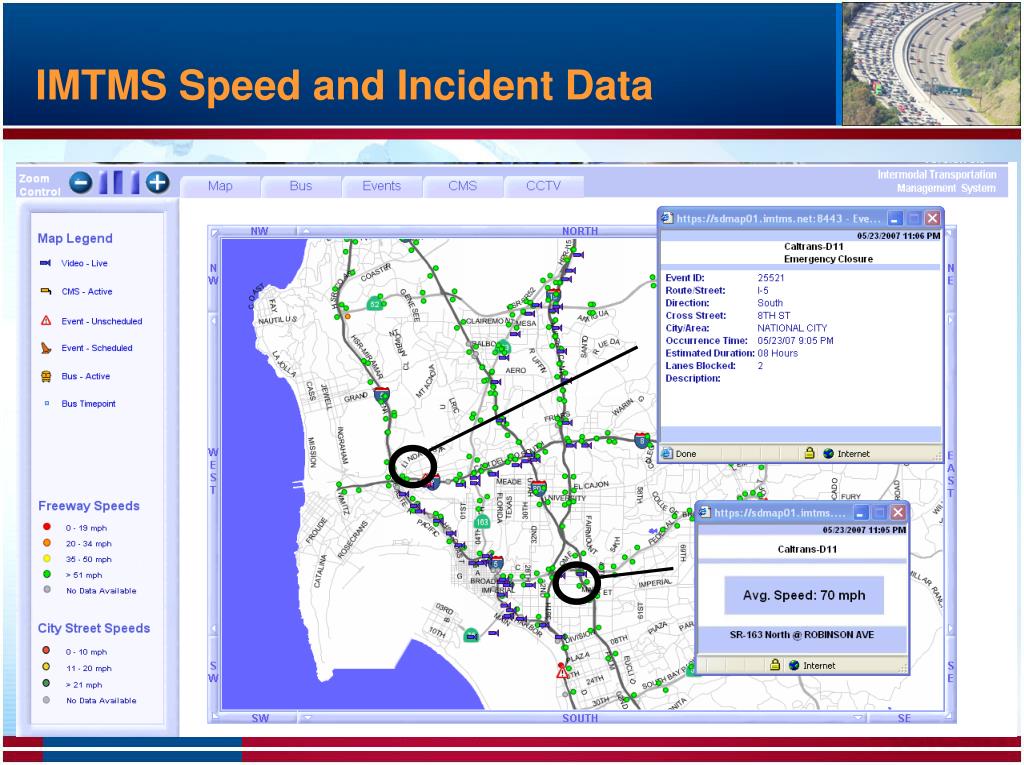Click the SR-163 route shield on map
The width and height of the screenshot is (1024, 765).
tap(482, 521)
